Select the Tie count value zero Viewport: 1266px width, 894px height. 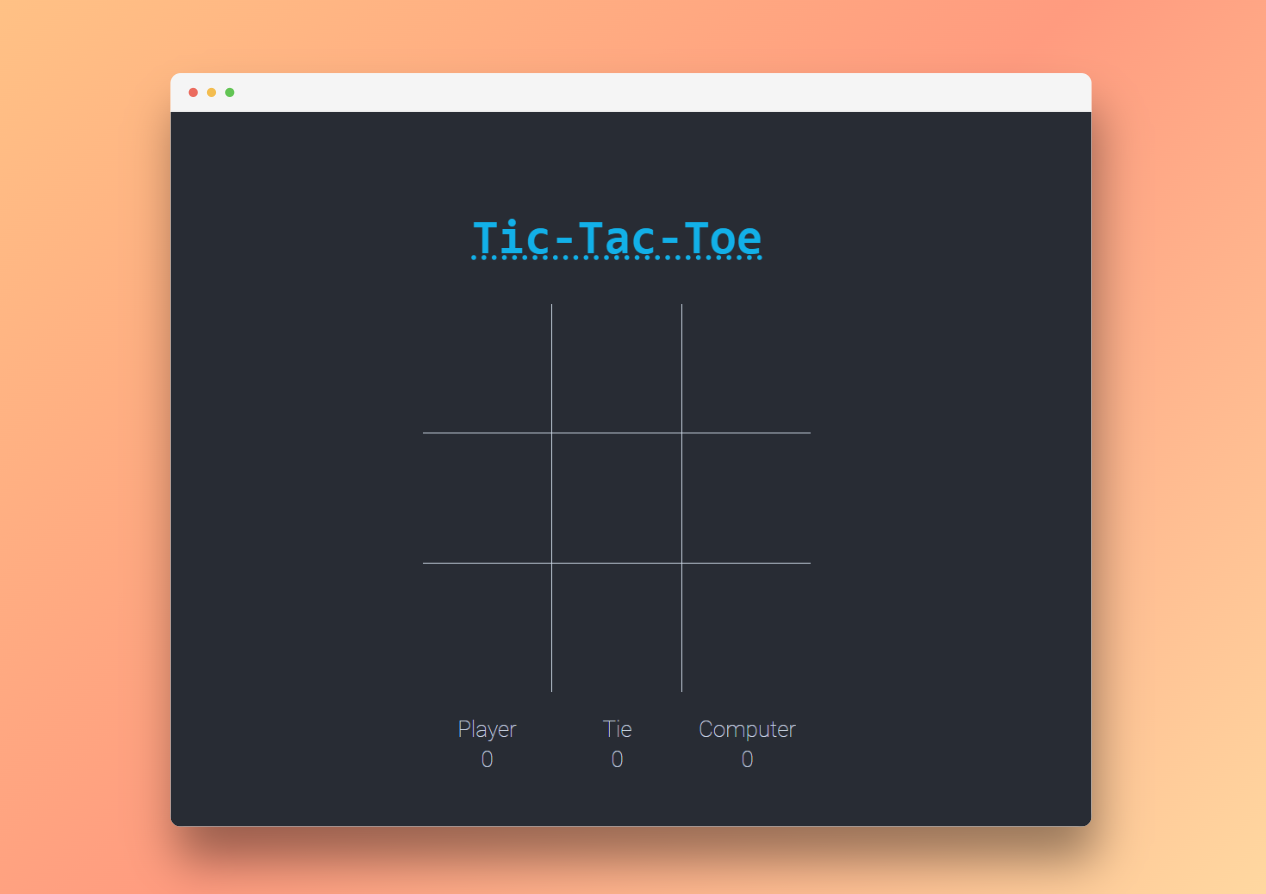pyautogui.click(x=617, y=760)
